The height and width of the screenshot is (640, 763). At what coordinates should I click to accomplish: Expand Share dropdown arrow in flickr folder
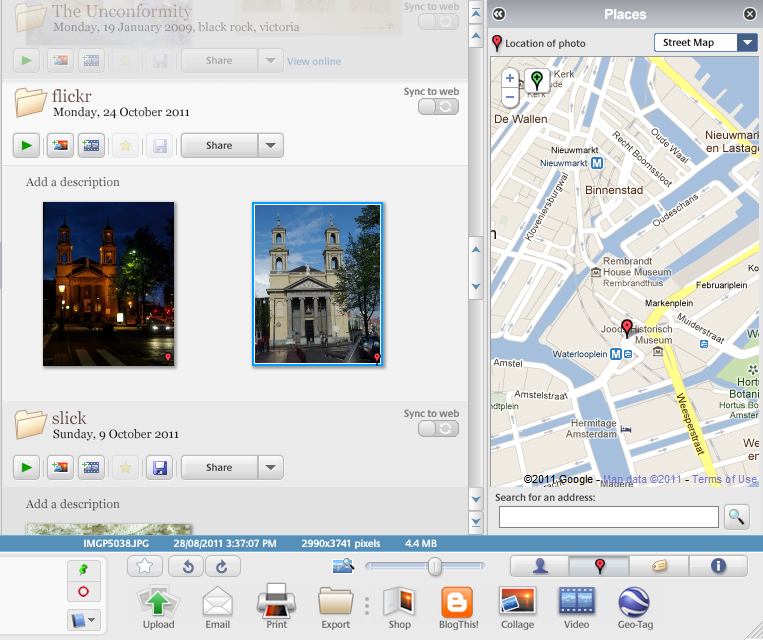(x=271, y=145)
